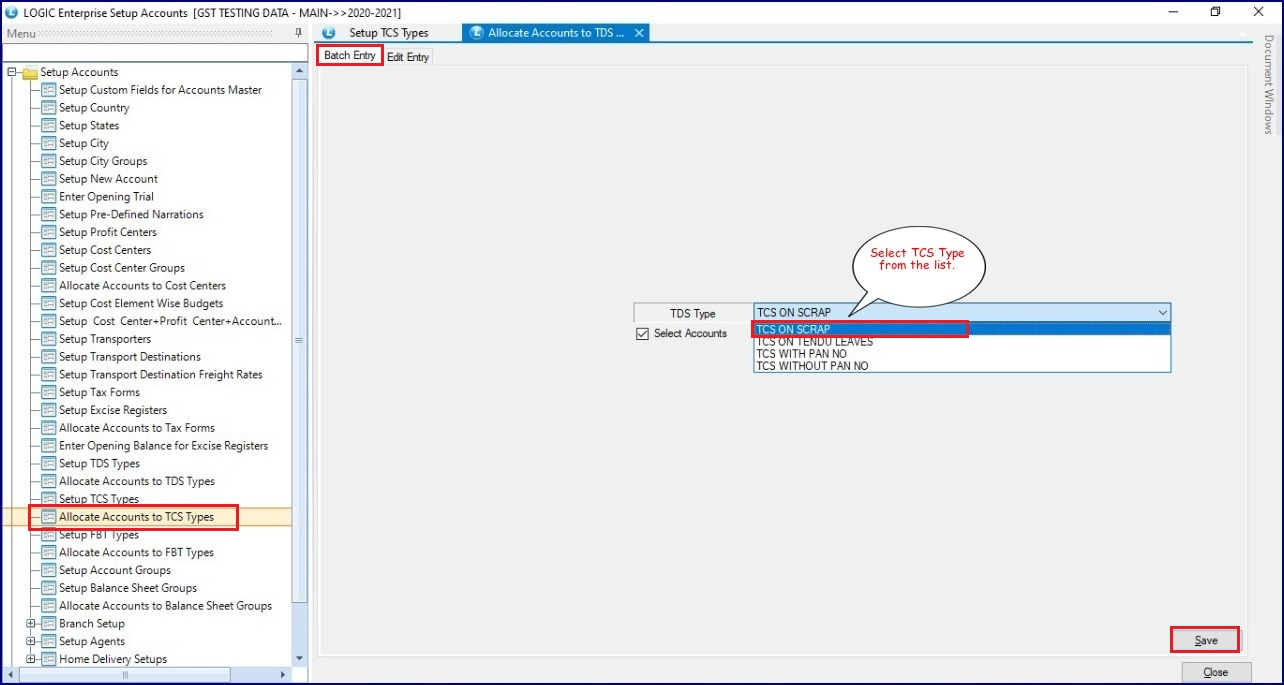Click the menu search input field
1284x685 pixels.
click(150, 52)
